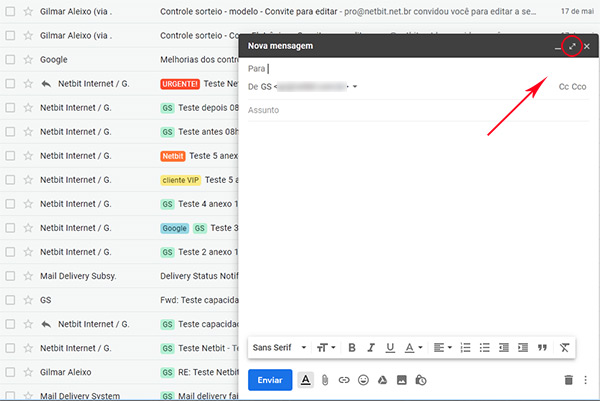The height and width of the screenshot is (401, 600).
Task: Open the Delivery Status Notif email
Action: (x=199, y=276)
